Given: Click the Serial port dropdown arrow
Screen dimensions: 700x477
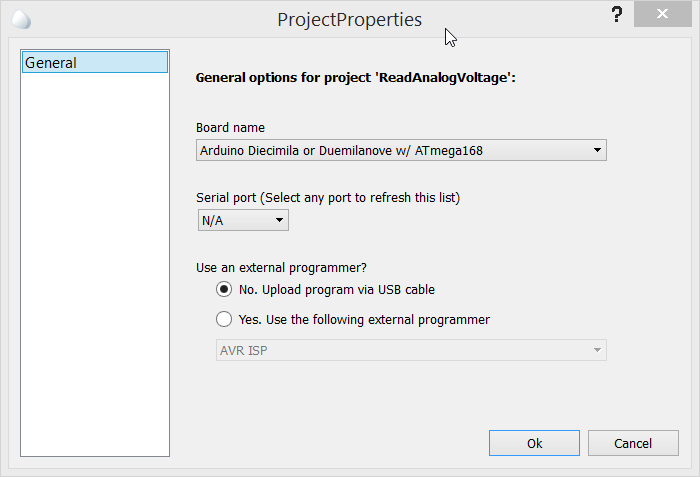Looking at the screenshot, I should click(279, 220).
